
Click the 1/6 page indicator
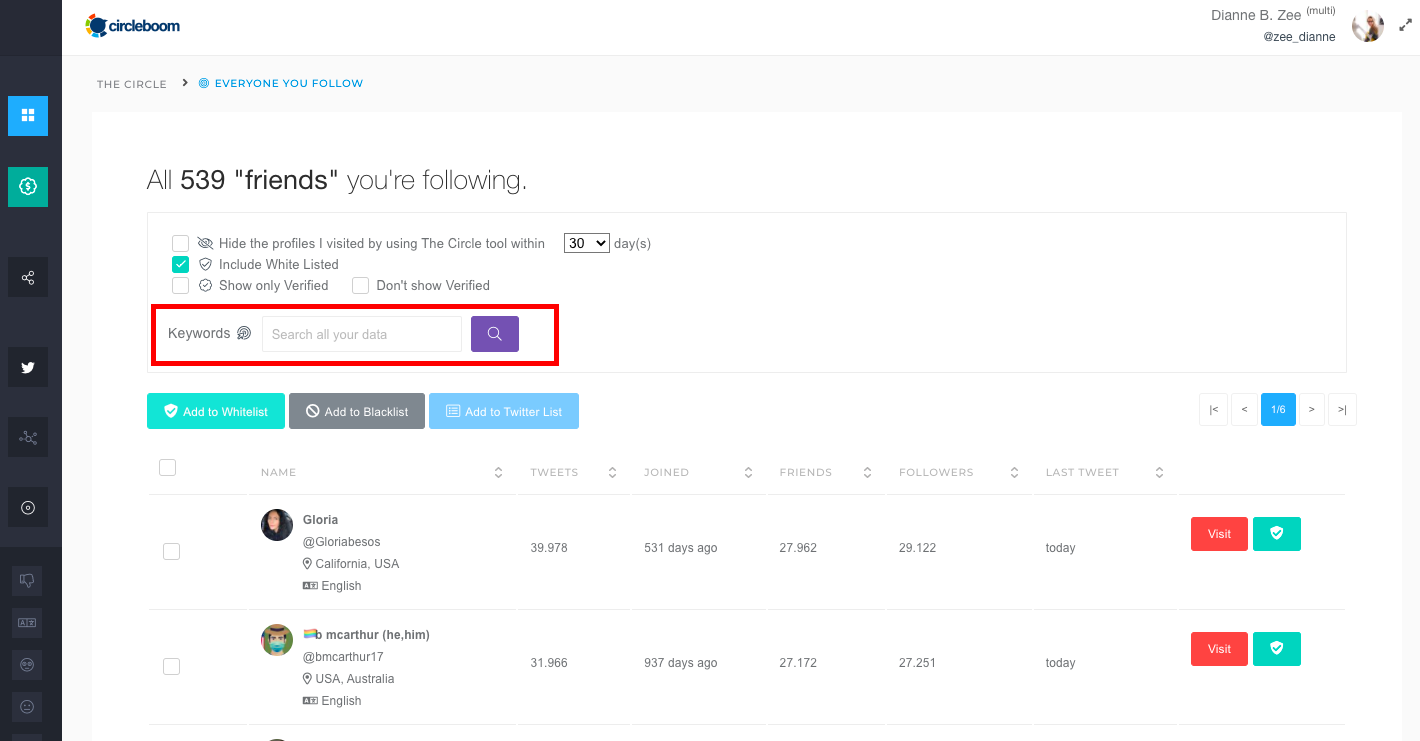(1279, 410)
